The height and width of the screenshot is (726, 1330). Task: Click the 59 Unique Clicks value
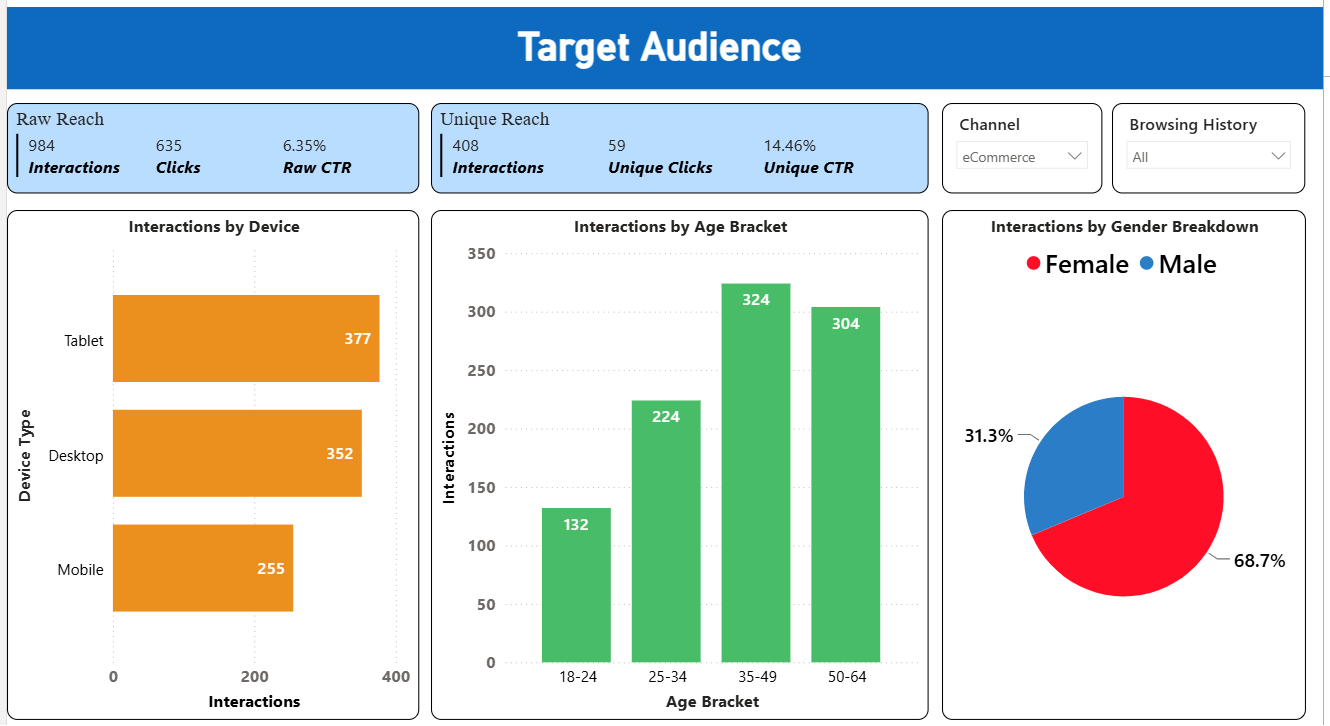(617, 146)
